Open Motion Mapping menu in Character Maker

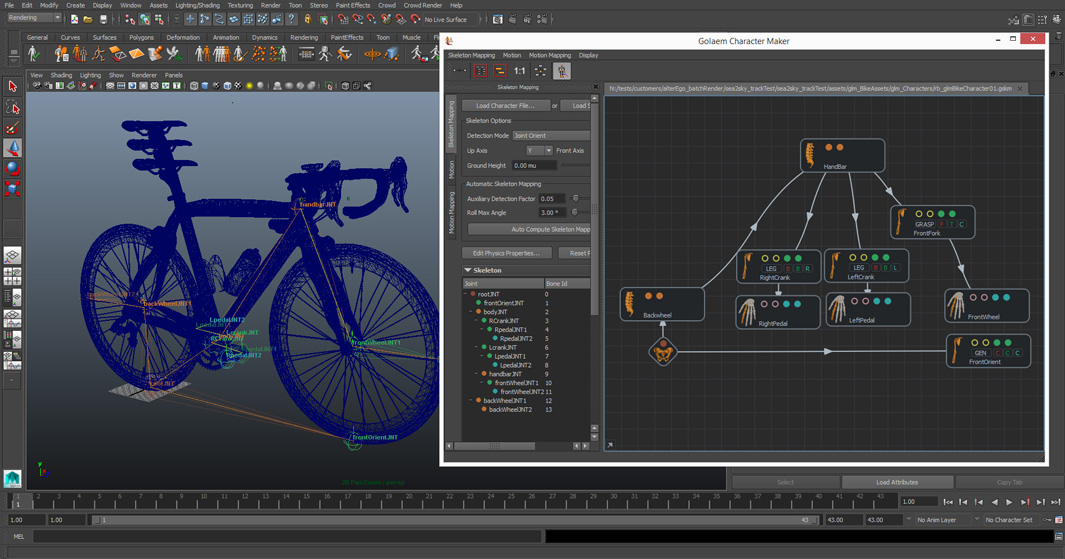549,55
